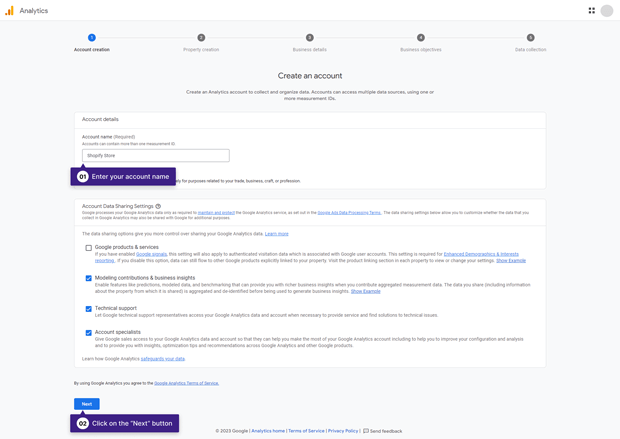
Task: Open the user account avatar
Action: (607, 11)
